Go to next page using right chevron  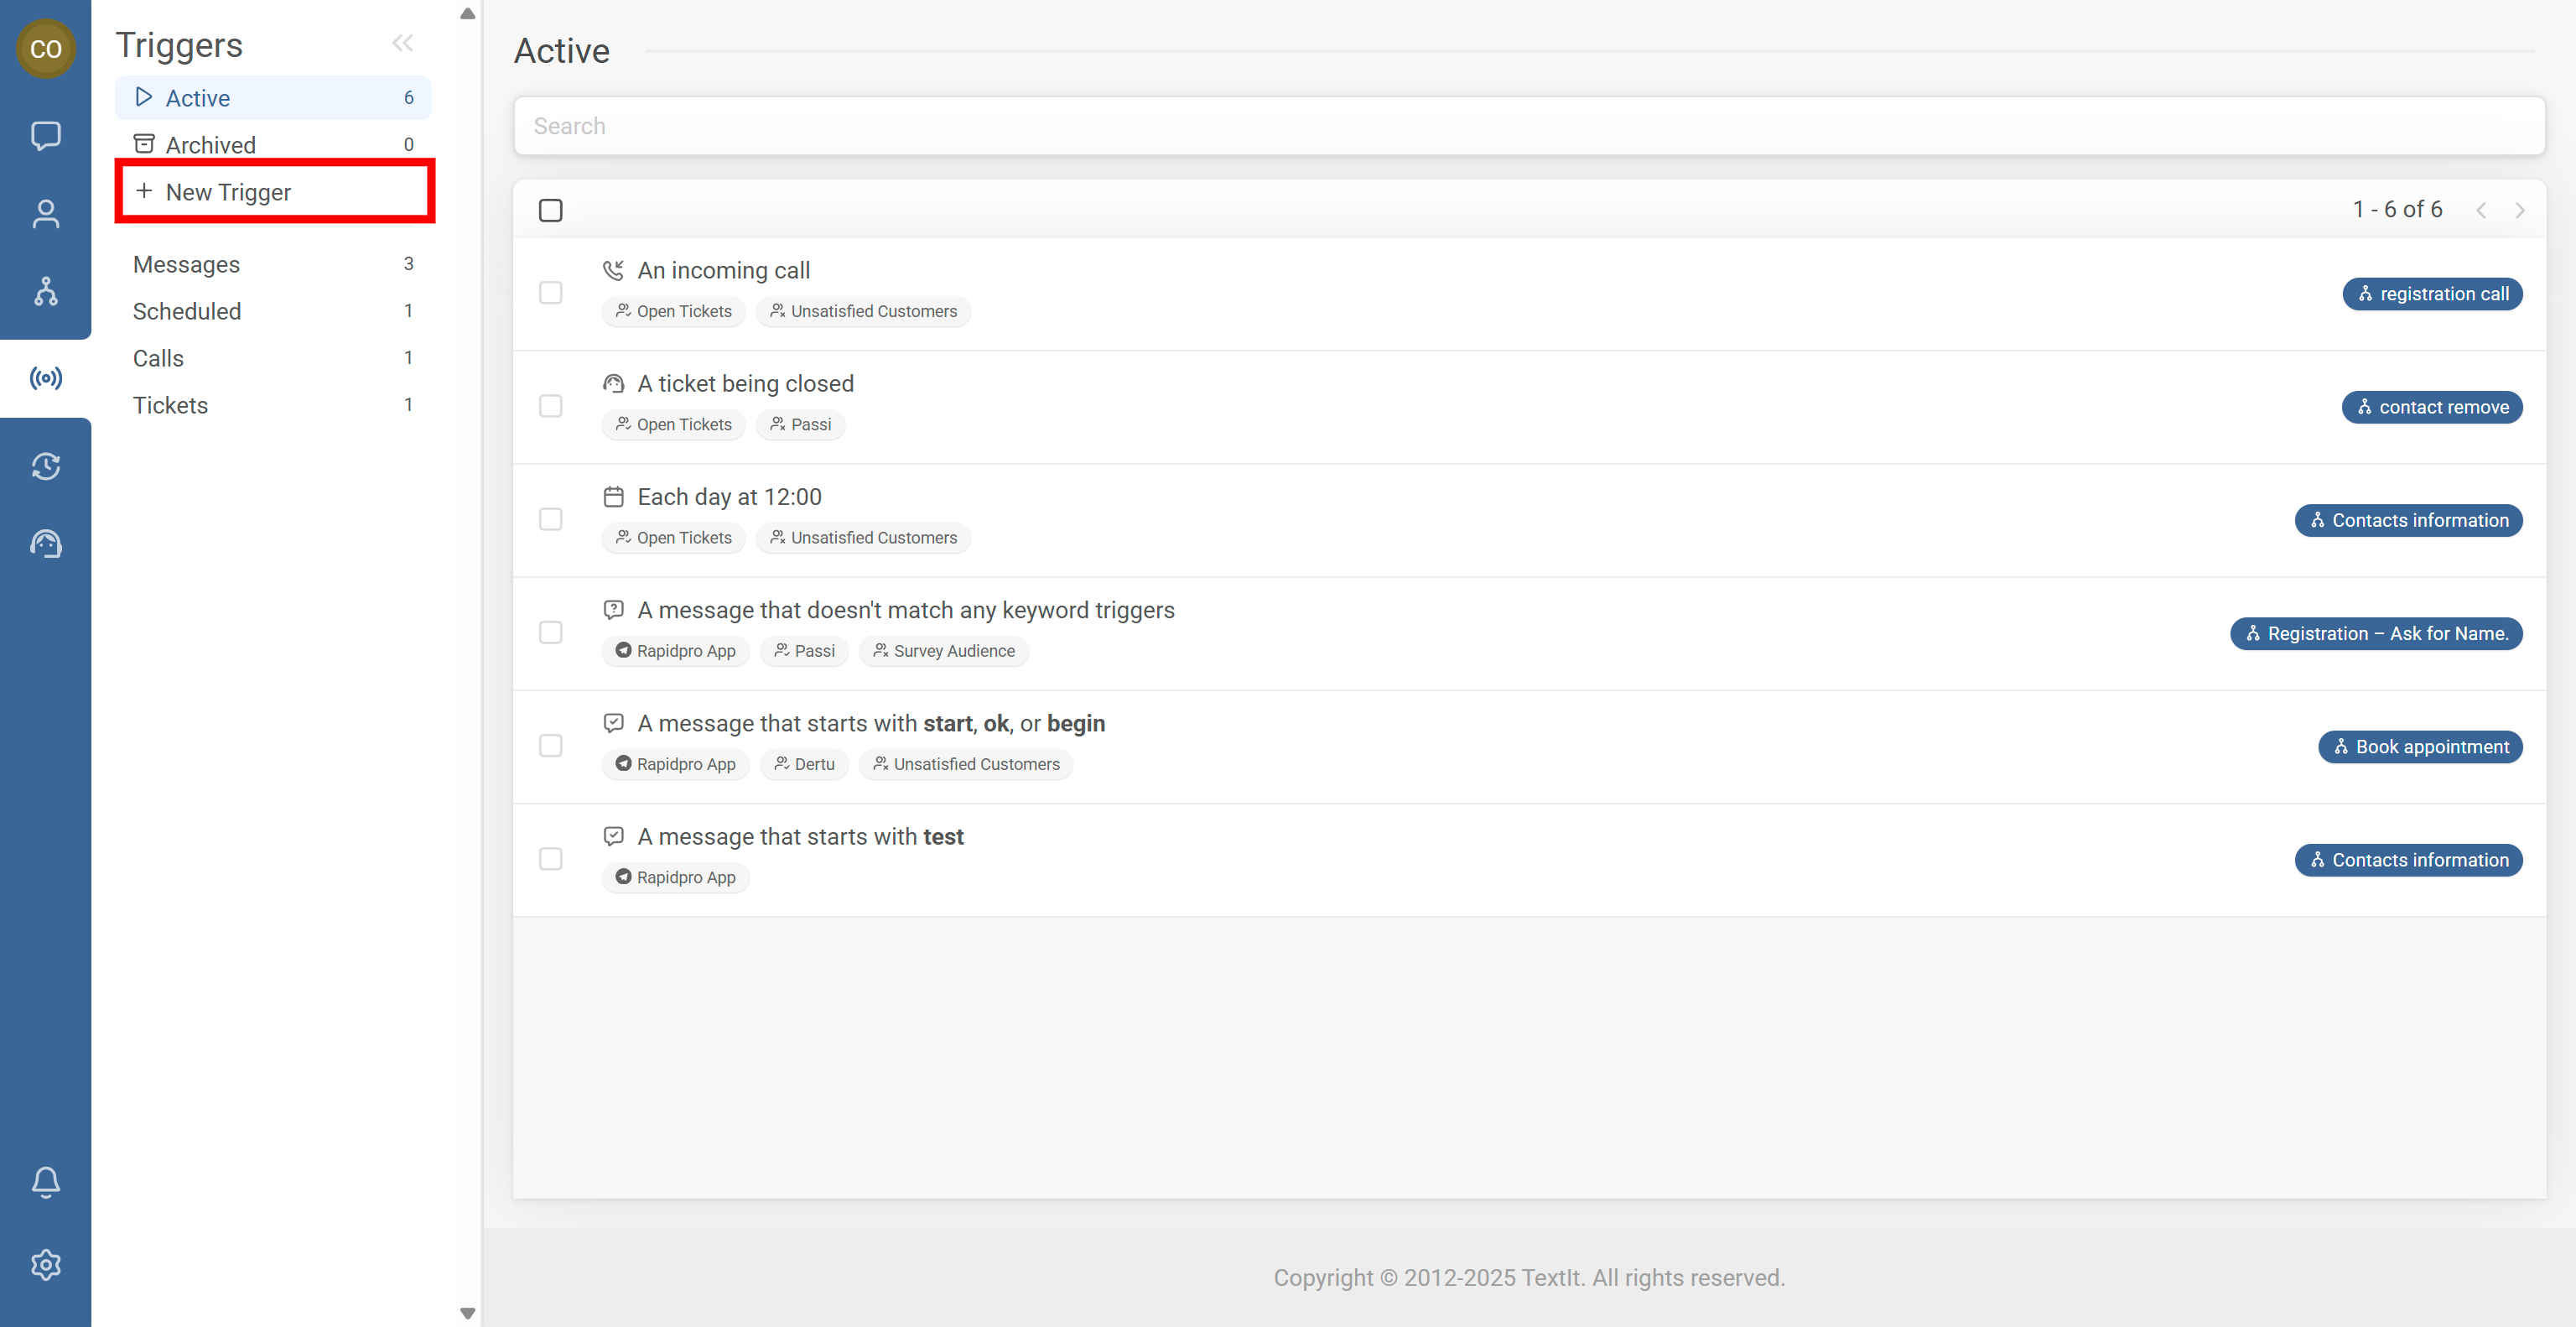coord(2519,210)
